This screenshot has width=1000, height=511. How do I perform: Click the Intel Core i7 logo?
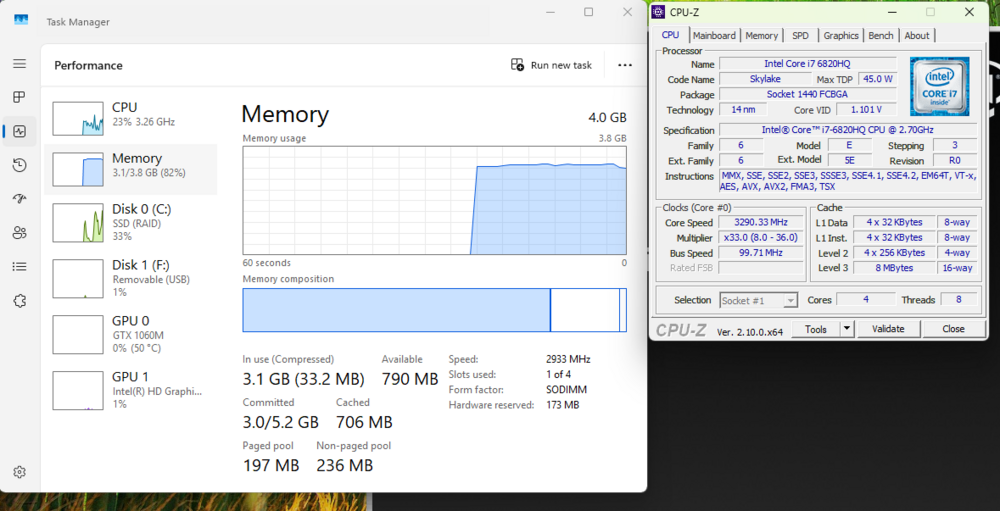(x=939, y=87)
